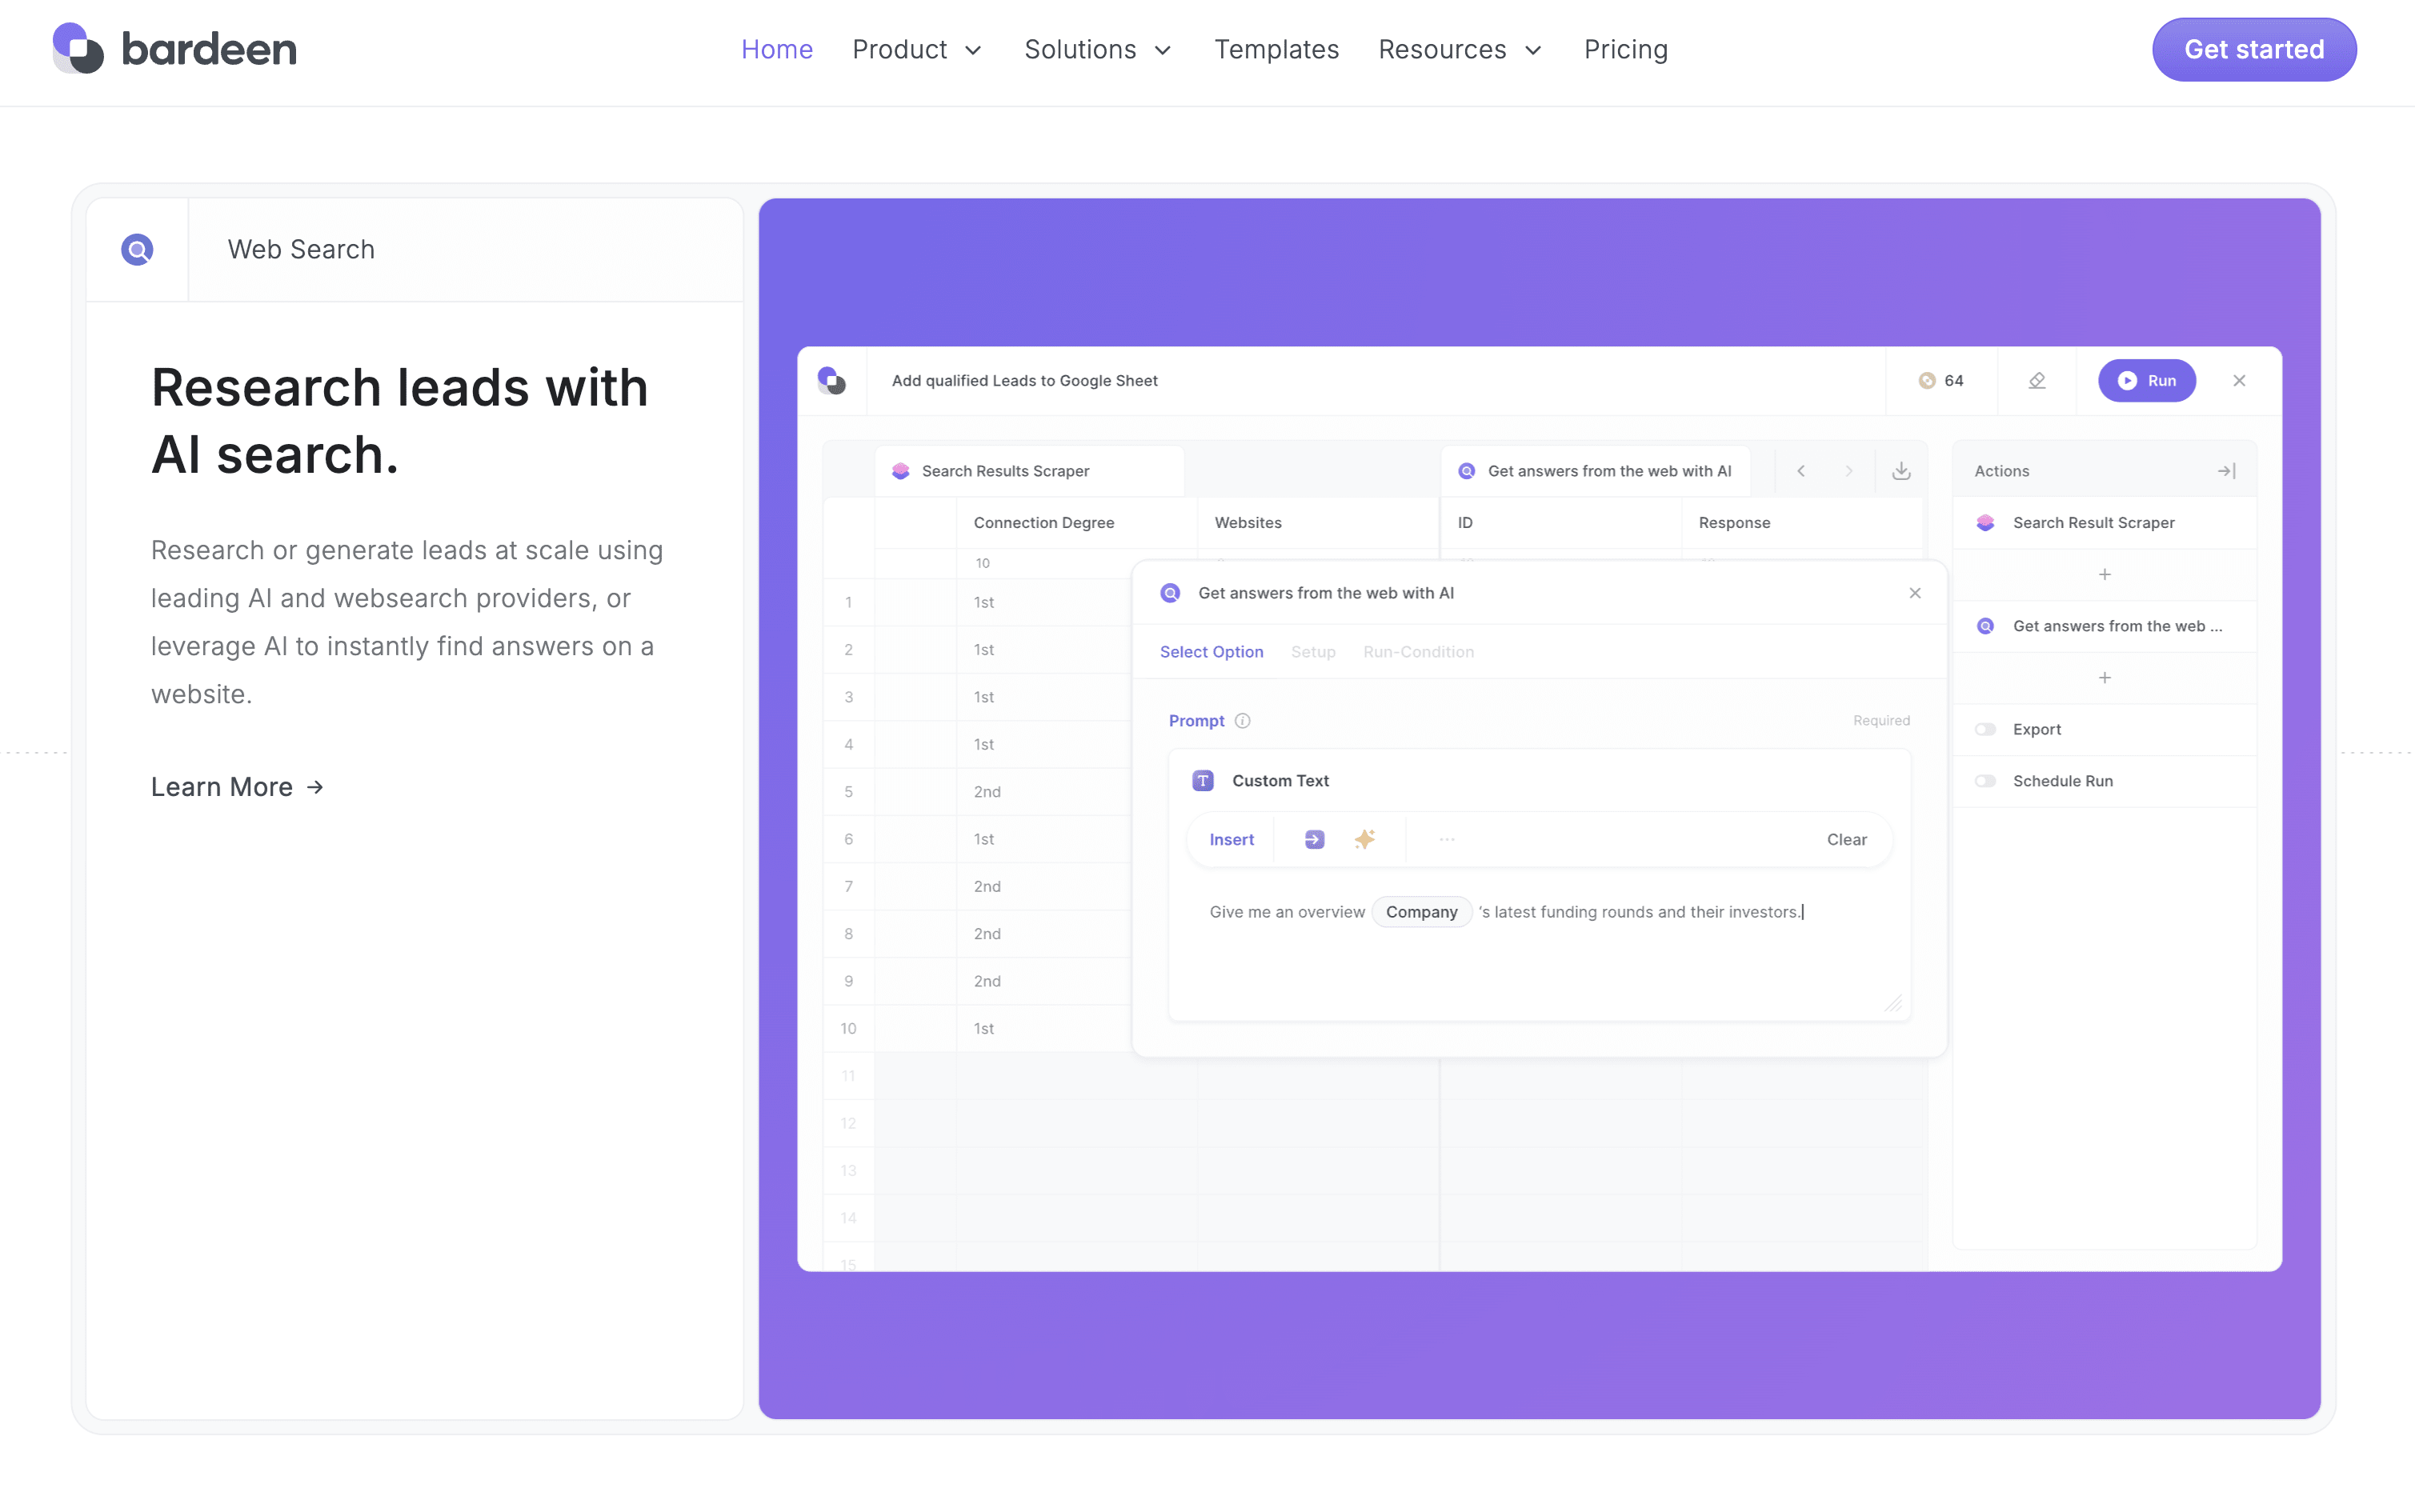2415x1512 pixels.
Task: Click the Custom Text label
Action: pos(1280,781)
